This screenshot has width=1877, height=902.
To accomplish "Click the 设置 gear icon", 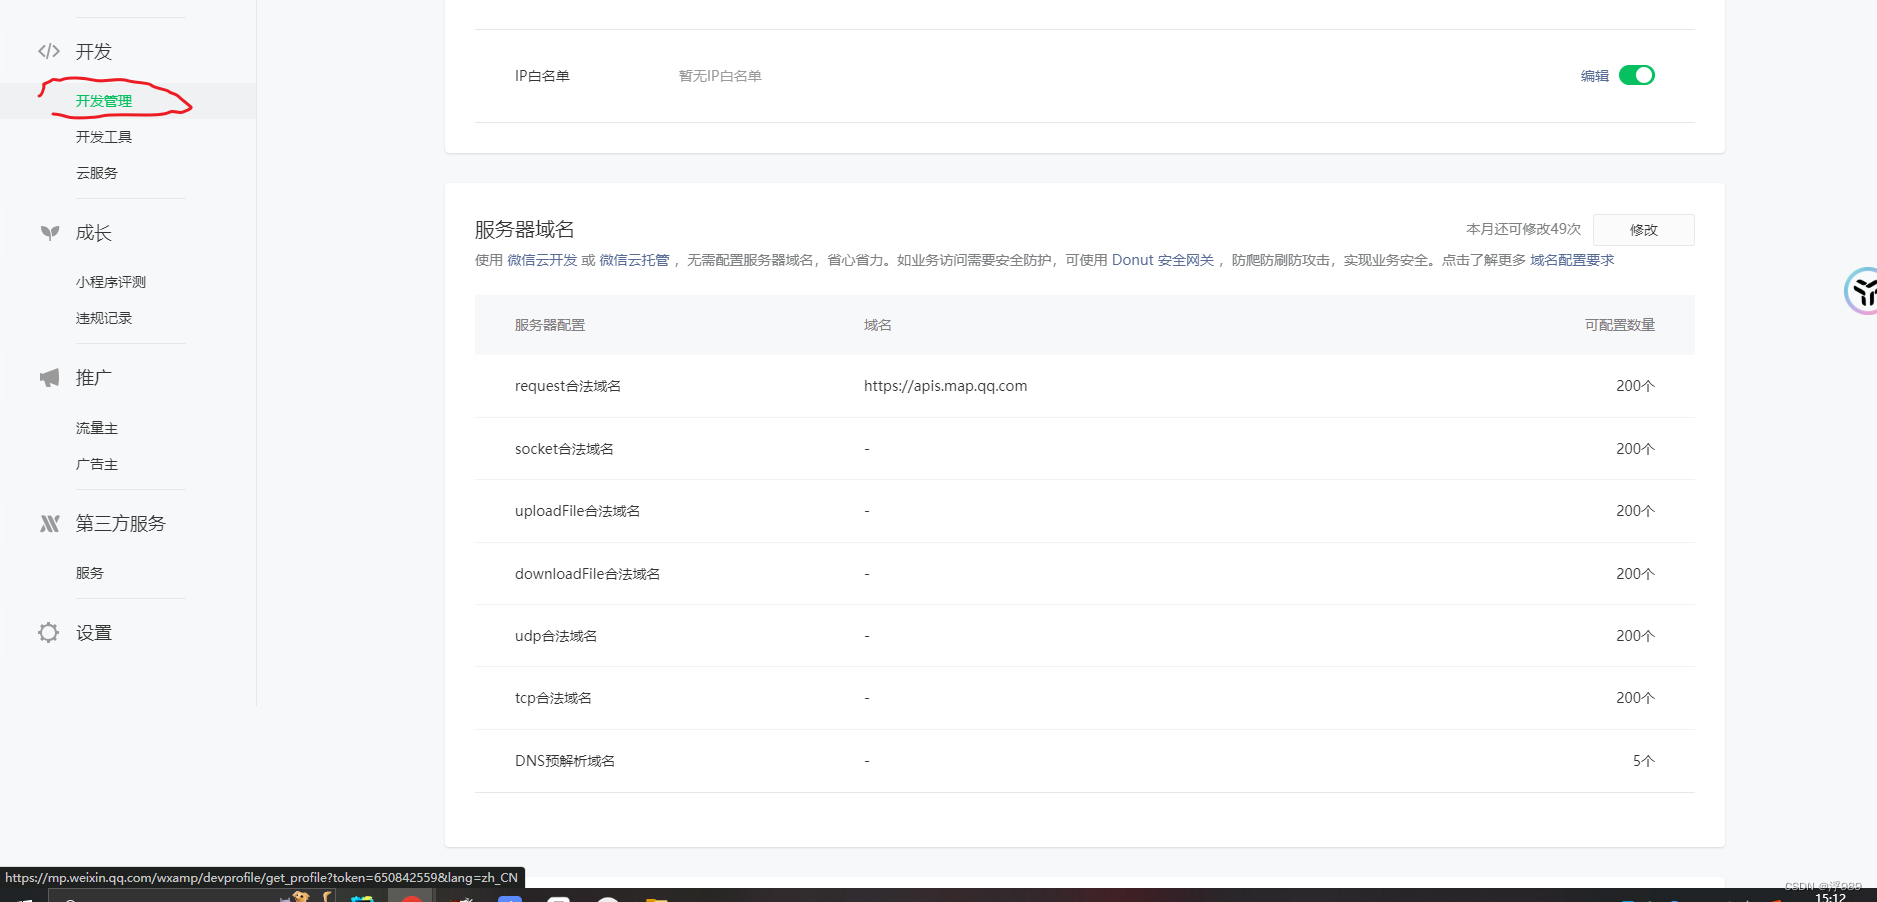I will tap(49, 633).
